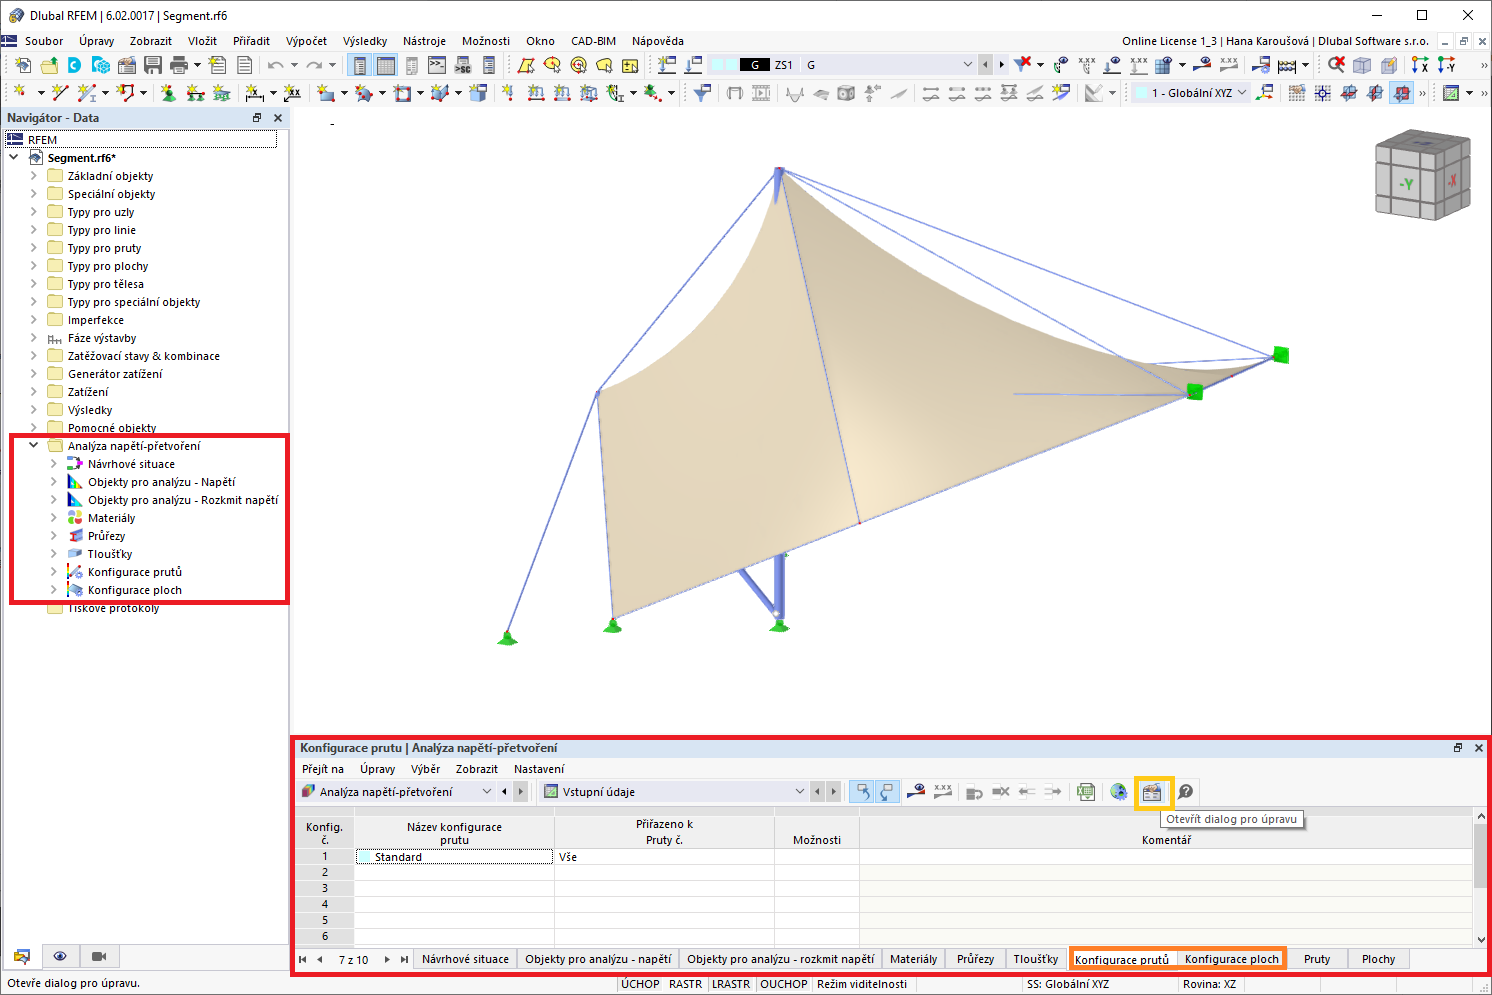Open the Přejít na table menu
The height and width of the screenshot is (995, 1492).
[323, 769]
